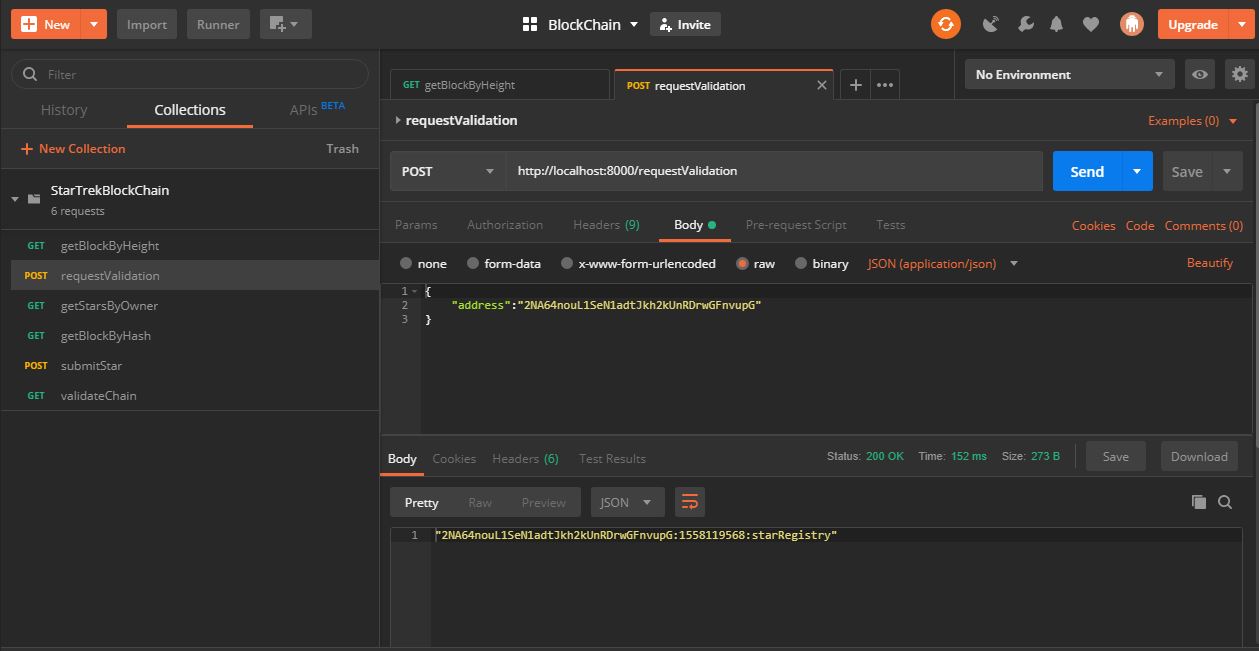Open manage environments gear icon
Viewport: 1259px width, 651px height.
1240,74
